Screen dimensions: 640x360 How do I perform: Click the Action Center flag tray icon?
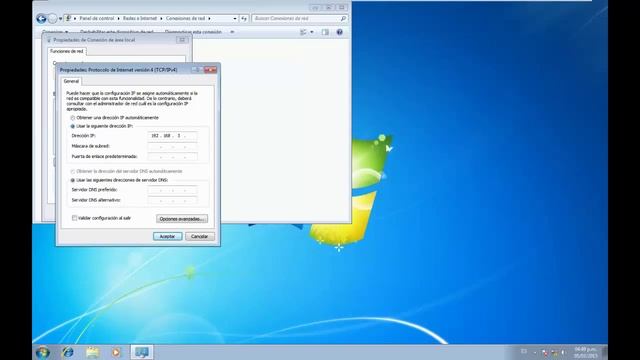545,352
